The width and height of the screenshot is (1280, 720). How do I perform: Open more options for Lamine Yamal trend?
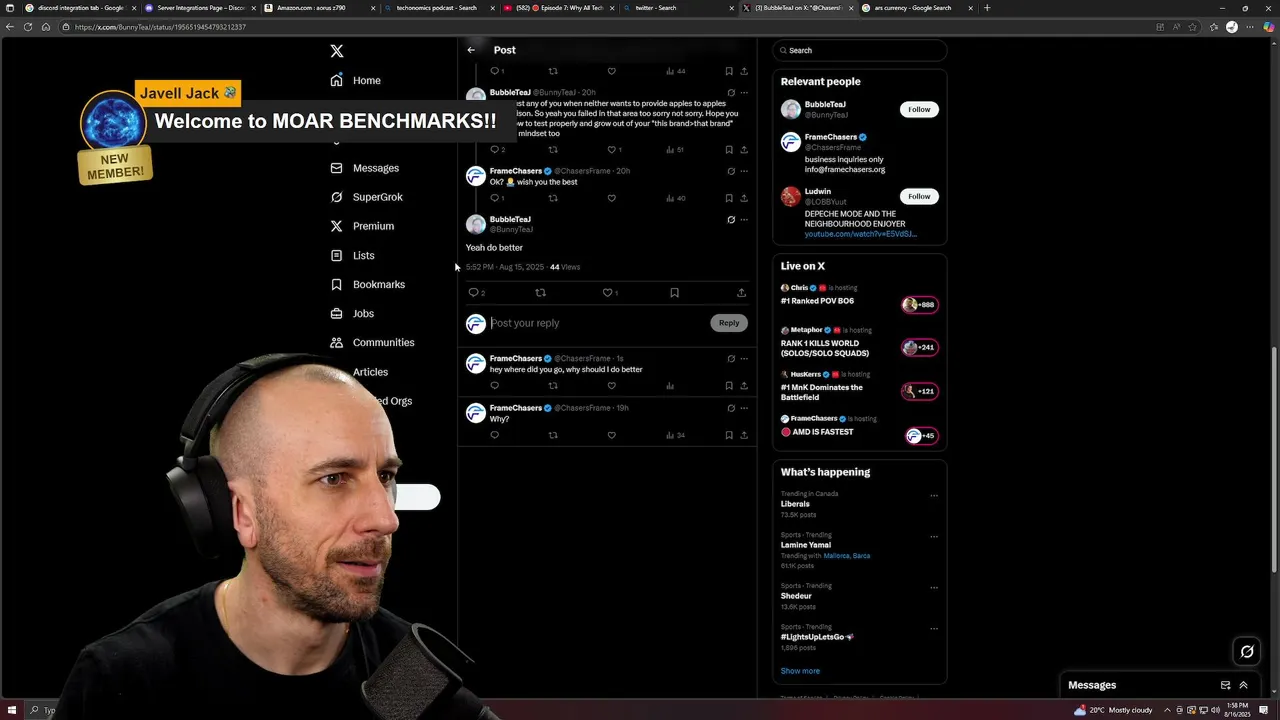point(934,536)
